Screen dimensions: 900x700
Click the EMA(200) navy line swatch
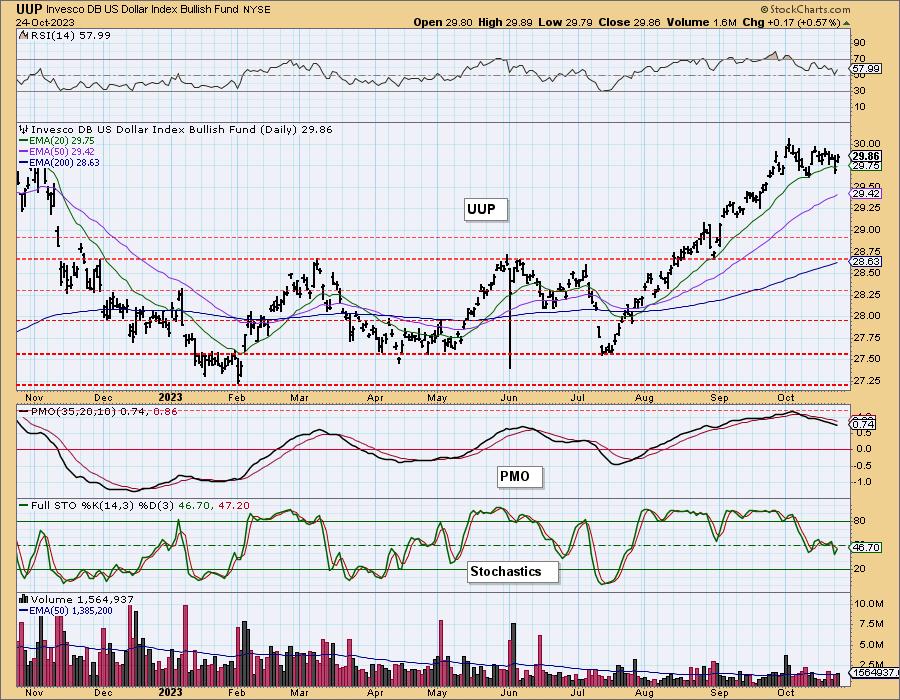coord(24,162)
